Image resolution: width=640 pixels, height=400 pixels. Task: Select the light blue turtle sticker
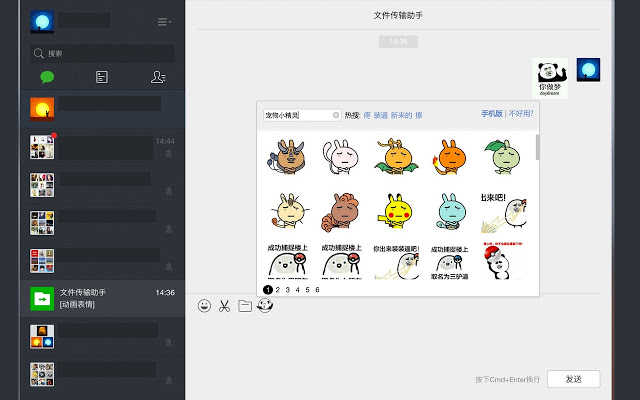(x=451, y=211)
